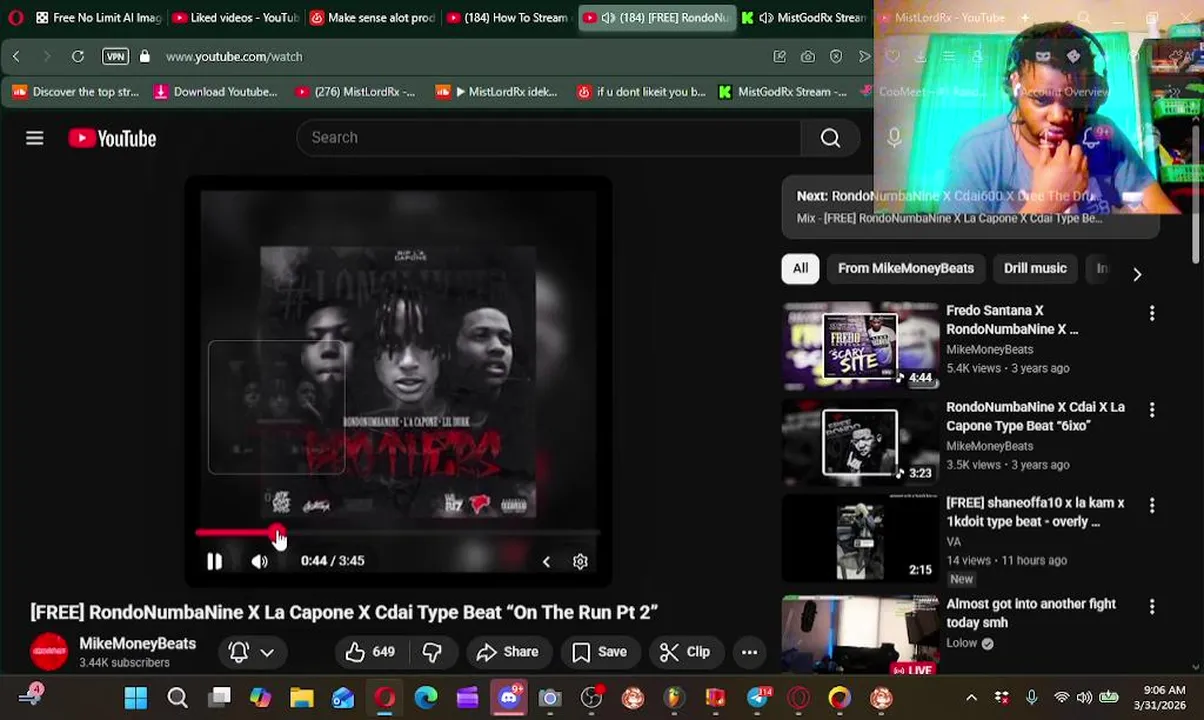
Task: Show more chips with right arrow
Action: (1137, 273)
